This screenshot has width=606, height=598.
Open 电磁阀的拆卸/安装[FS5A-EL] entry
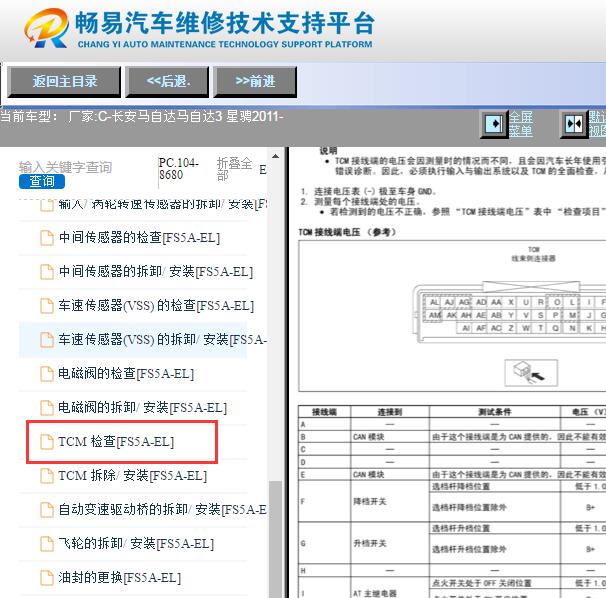[x=142, y=407]
